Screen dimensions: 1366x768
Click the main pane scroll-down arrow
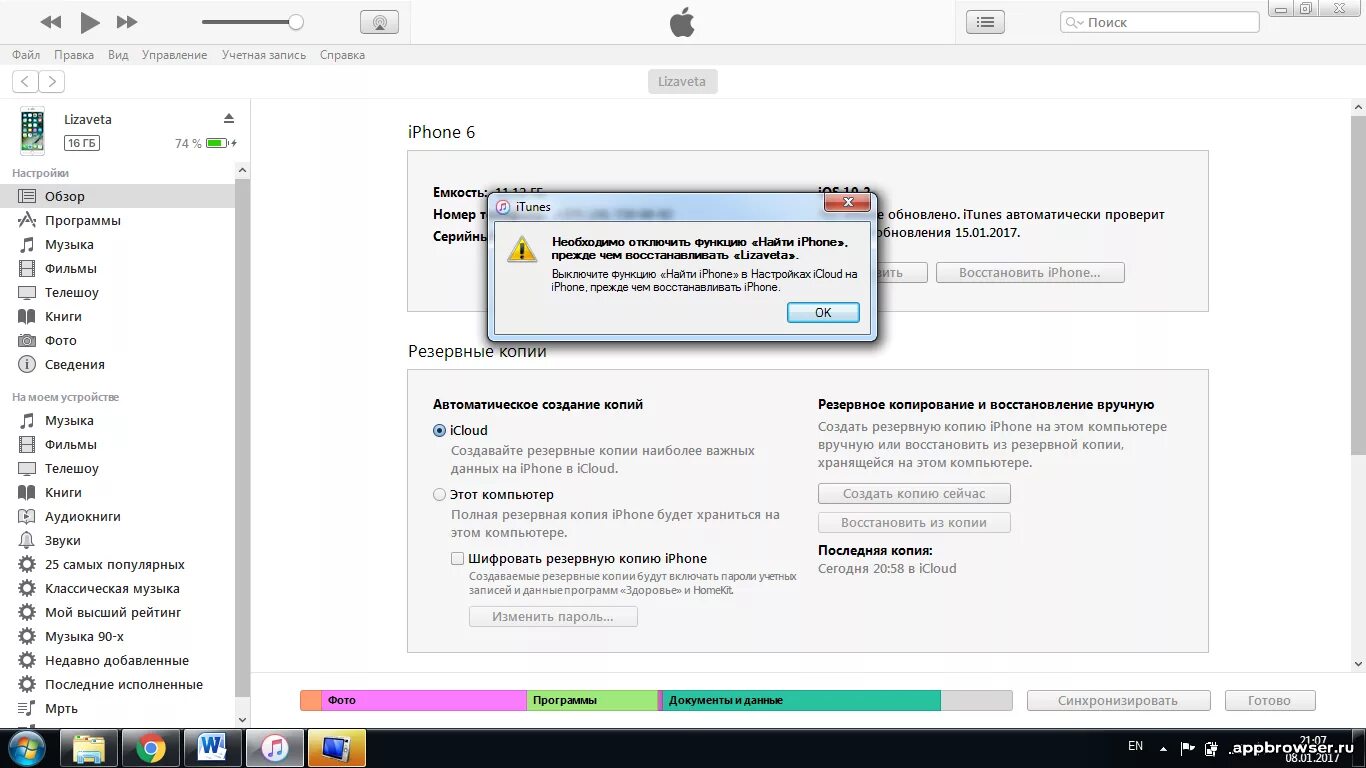pyautogui.click(x=1358, y=663)
